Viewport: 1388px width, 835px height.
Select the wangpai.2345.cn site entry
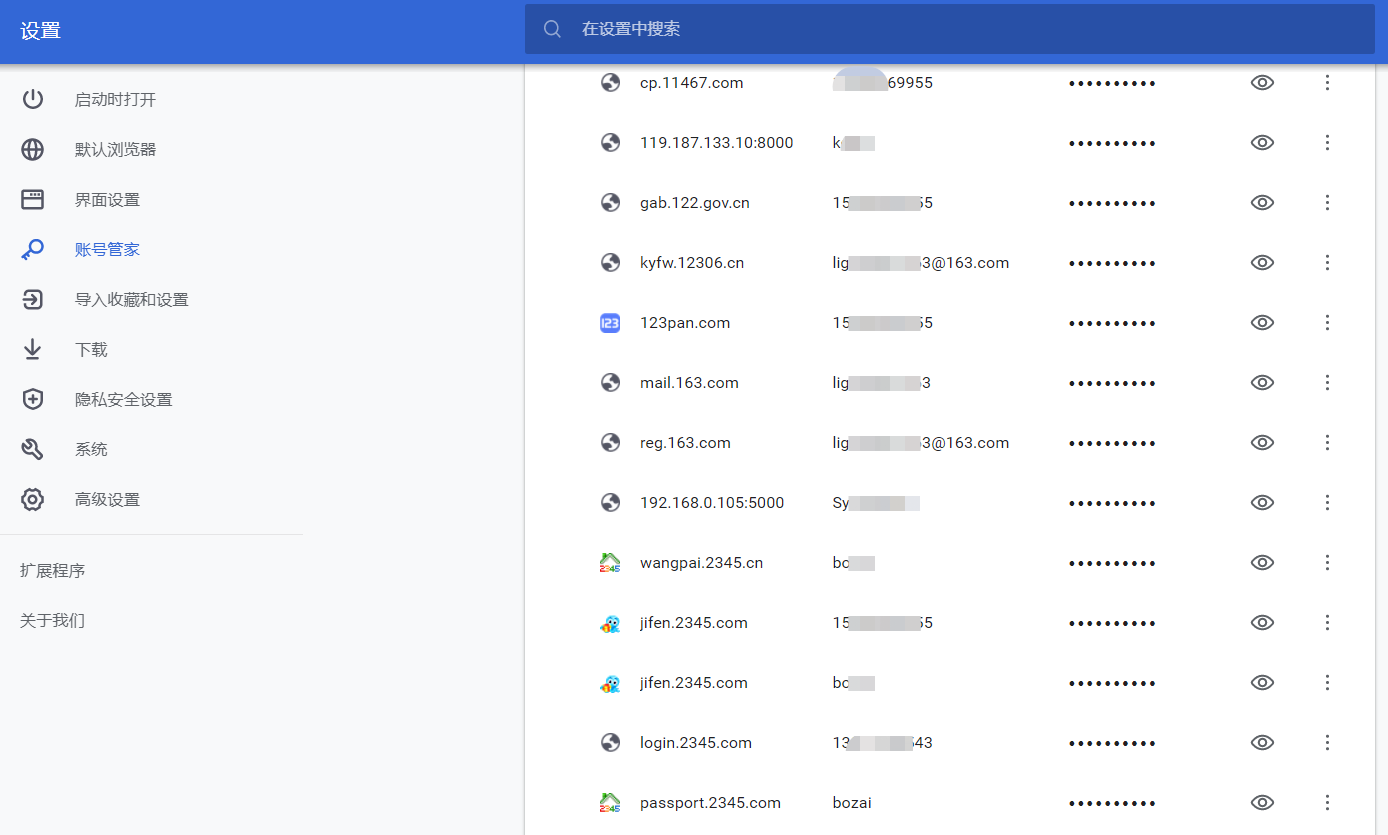701,563
